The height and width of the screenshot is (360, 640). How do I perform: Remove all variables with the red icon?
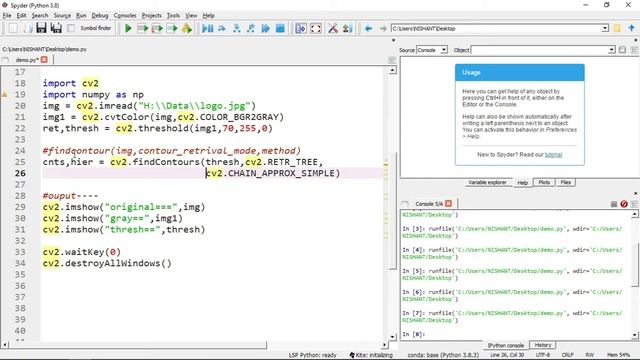click(624, 204)
